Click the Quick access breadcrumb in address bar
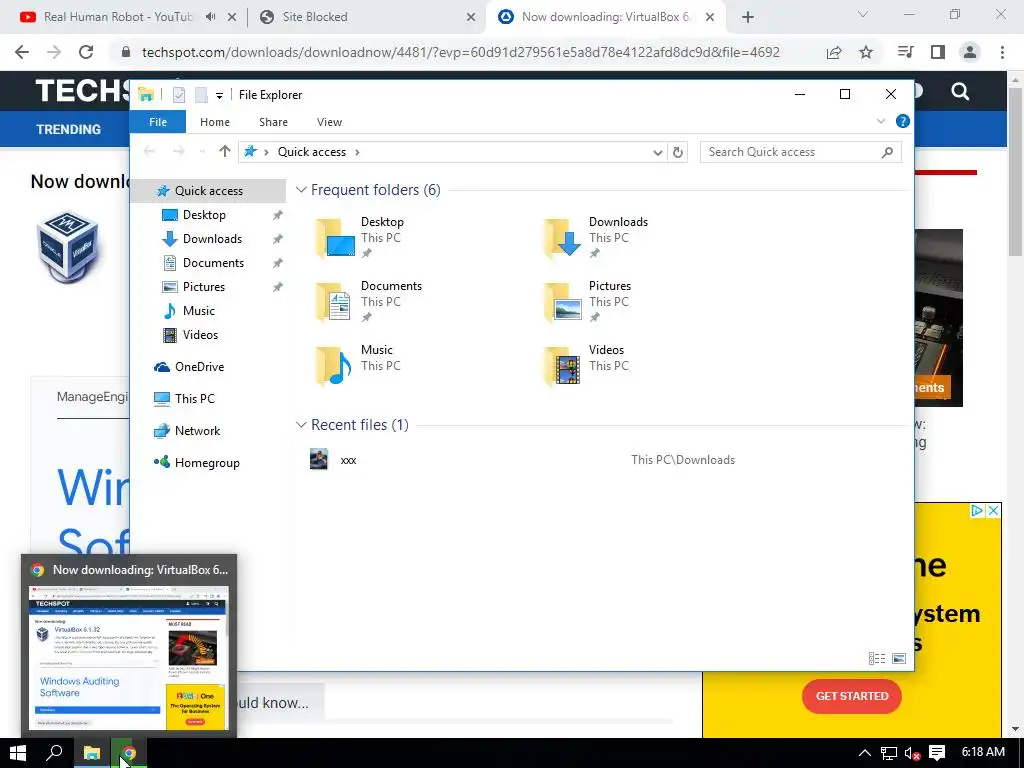1024x768 pixels. (x=312, y=152)
